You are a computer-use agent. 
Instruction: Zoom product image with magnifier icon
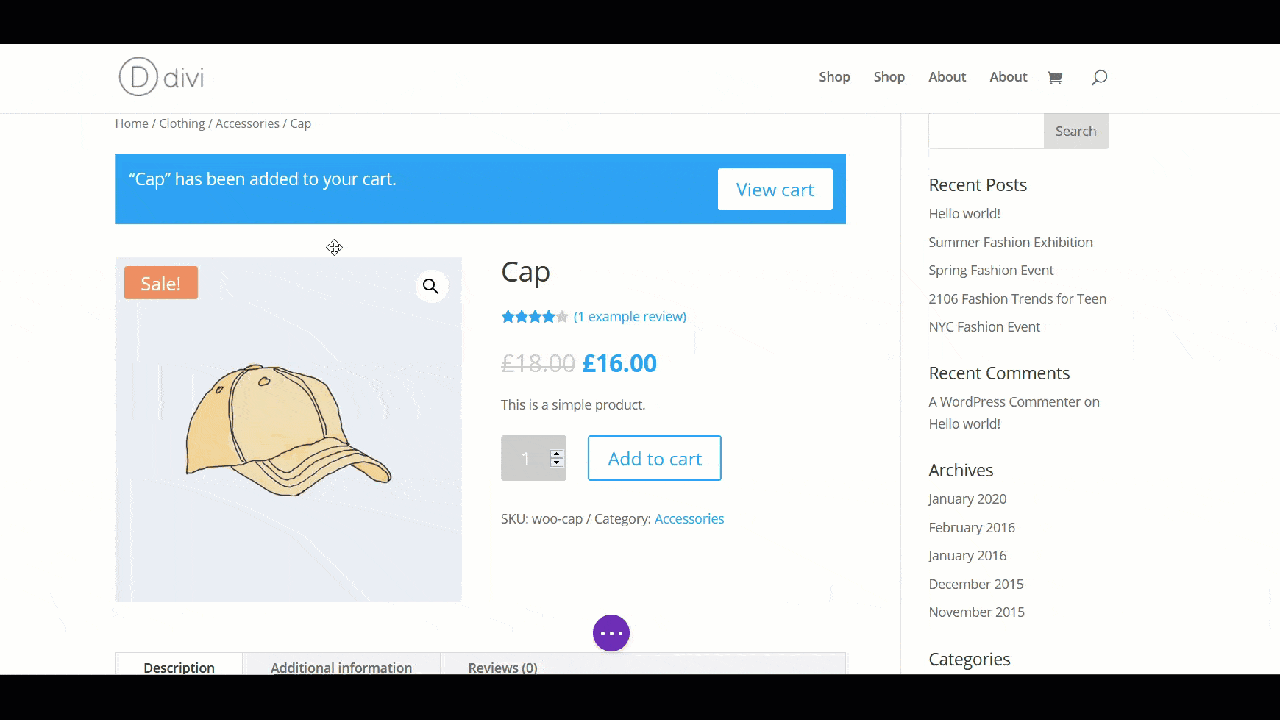[430, 287]
